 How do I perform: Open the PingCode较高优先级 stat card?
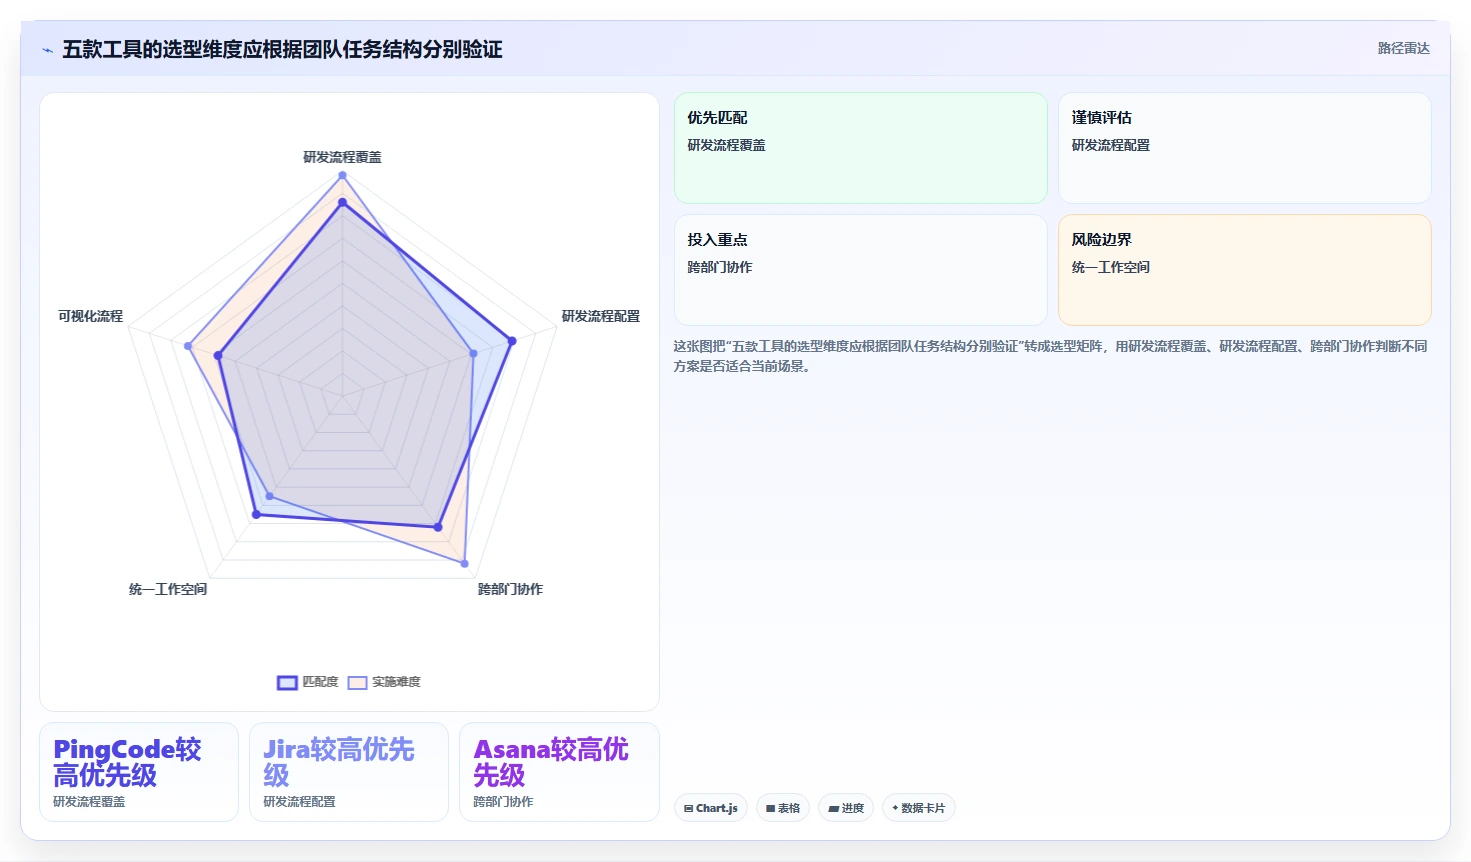point(139,772)
